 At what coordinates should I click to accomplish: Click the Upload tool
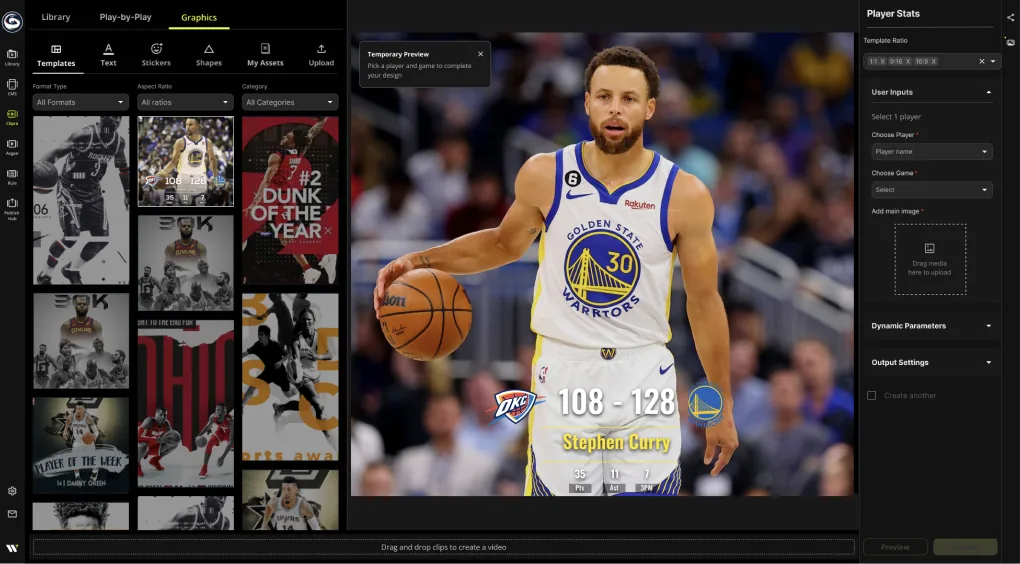click(321, 55)
